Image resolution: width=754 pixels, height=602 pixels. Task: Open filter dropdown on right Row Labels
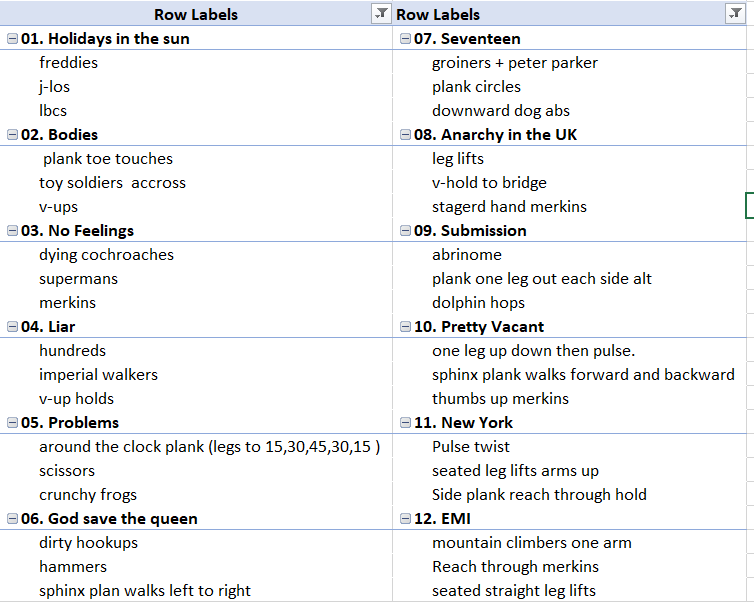coord(735,14)
